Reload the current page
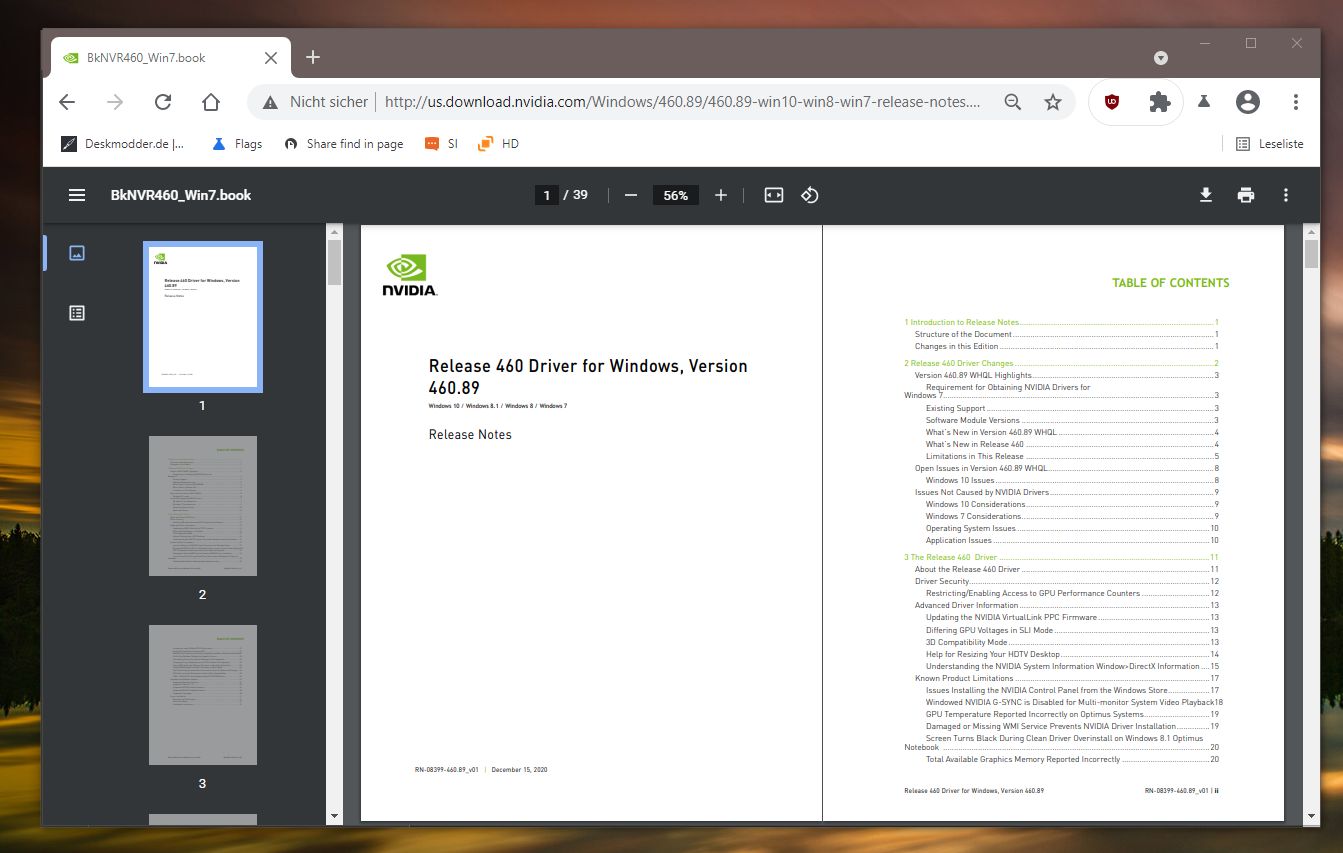This screenshot has height=853, width=1343. click(163, 102)
